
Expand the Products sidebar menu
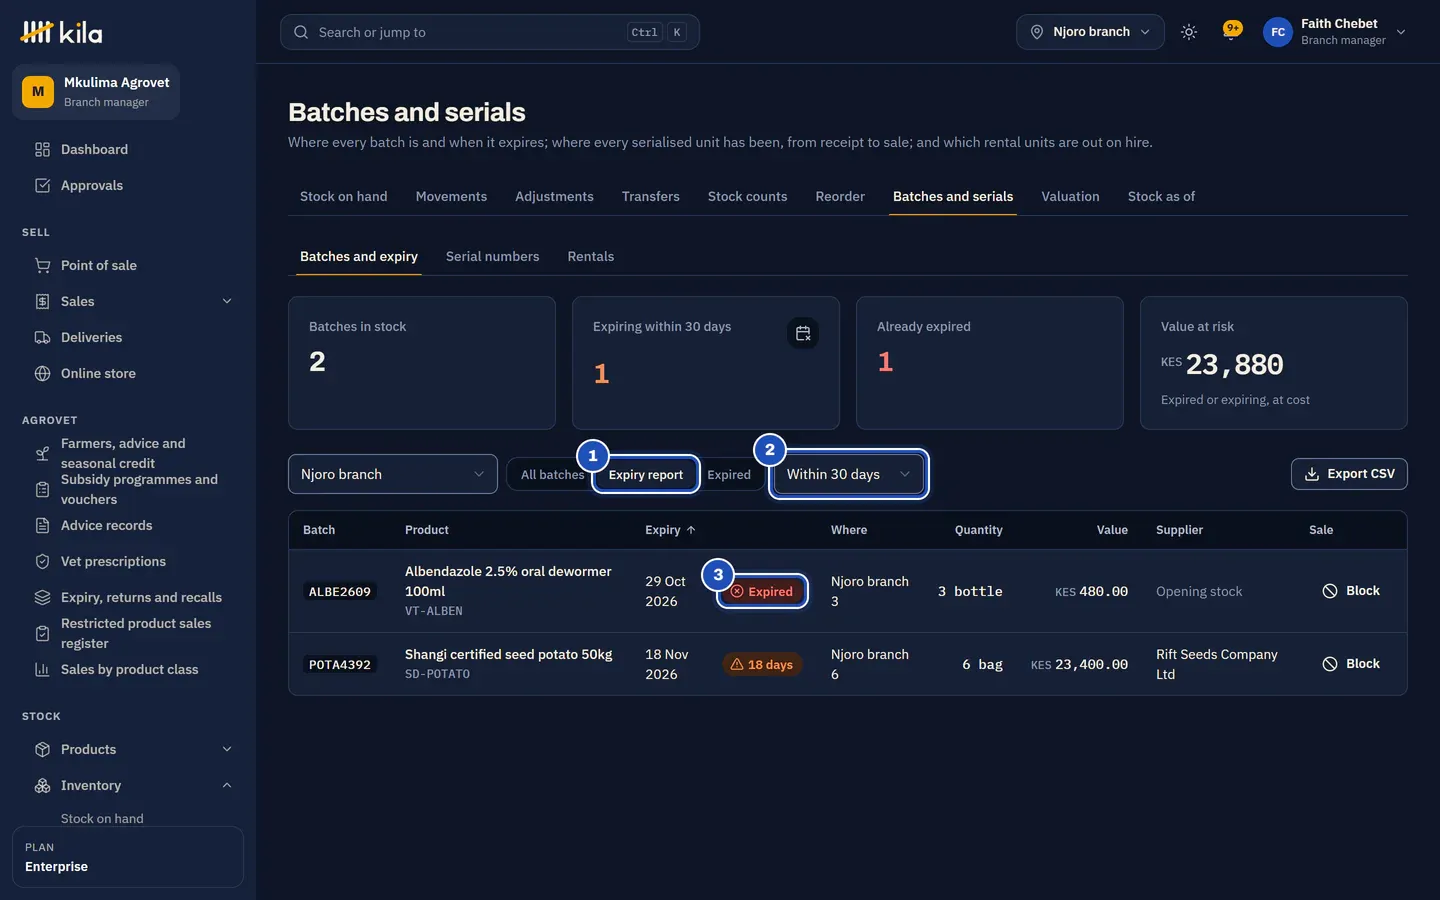[x=227, y=749]
